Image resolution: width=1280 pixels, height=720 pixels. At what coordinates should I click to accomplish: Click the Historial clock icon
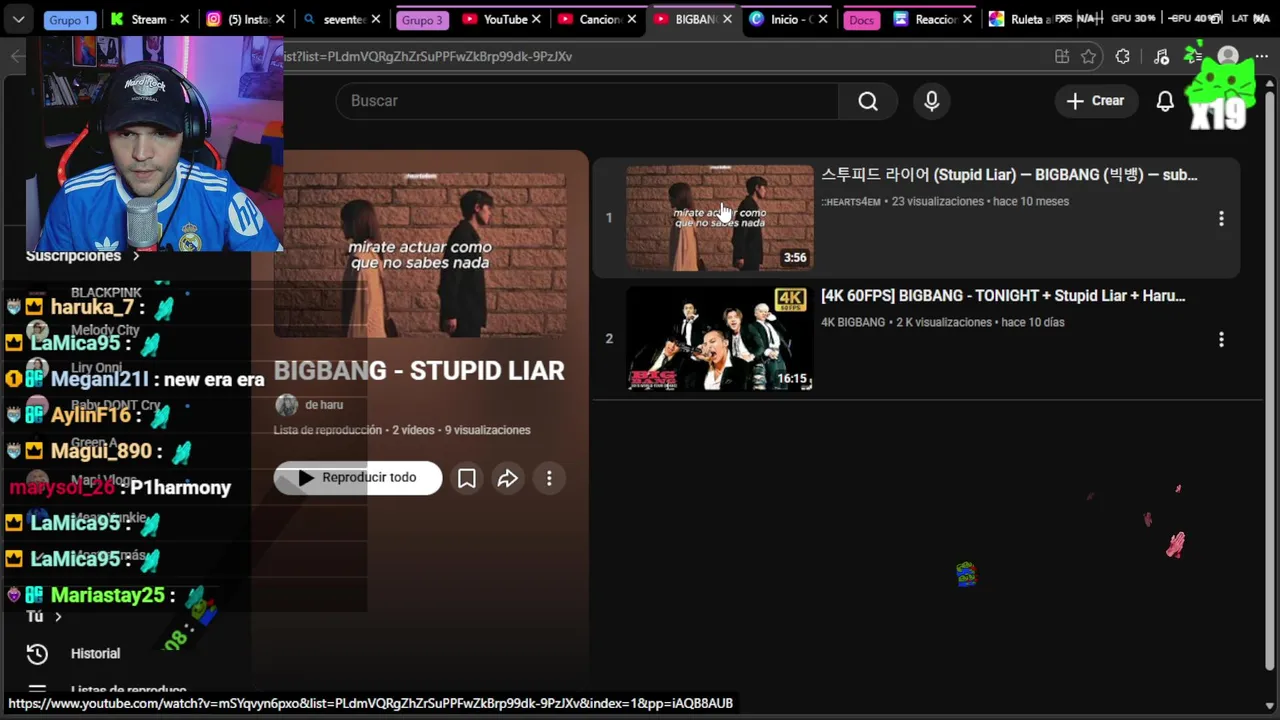pos(37,654)
